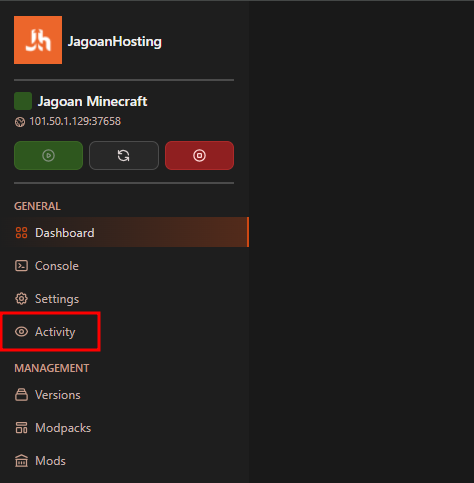Open the Console menu item

124,266
